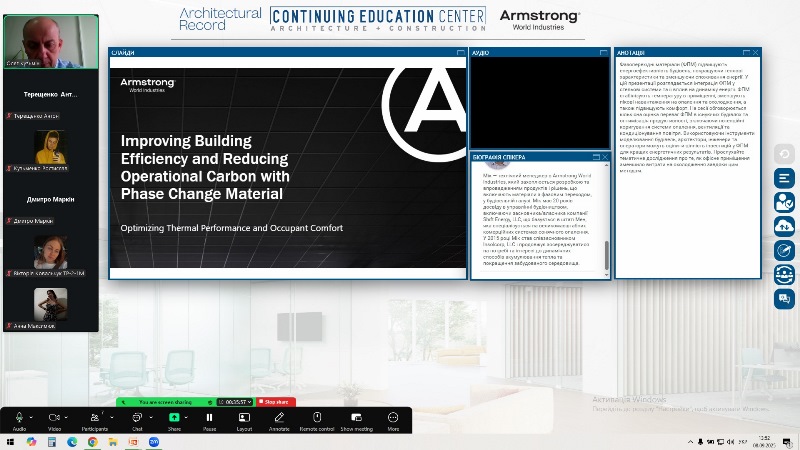Select participant avatar in yellow hoodie
The width and height of the screenshot is (800, 450).
[x=50, y=147]
